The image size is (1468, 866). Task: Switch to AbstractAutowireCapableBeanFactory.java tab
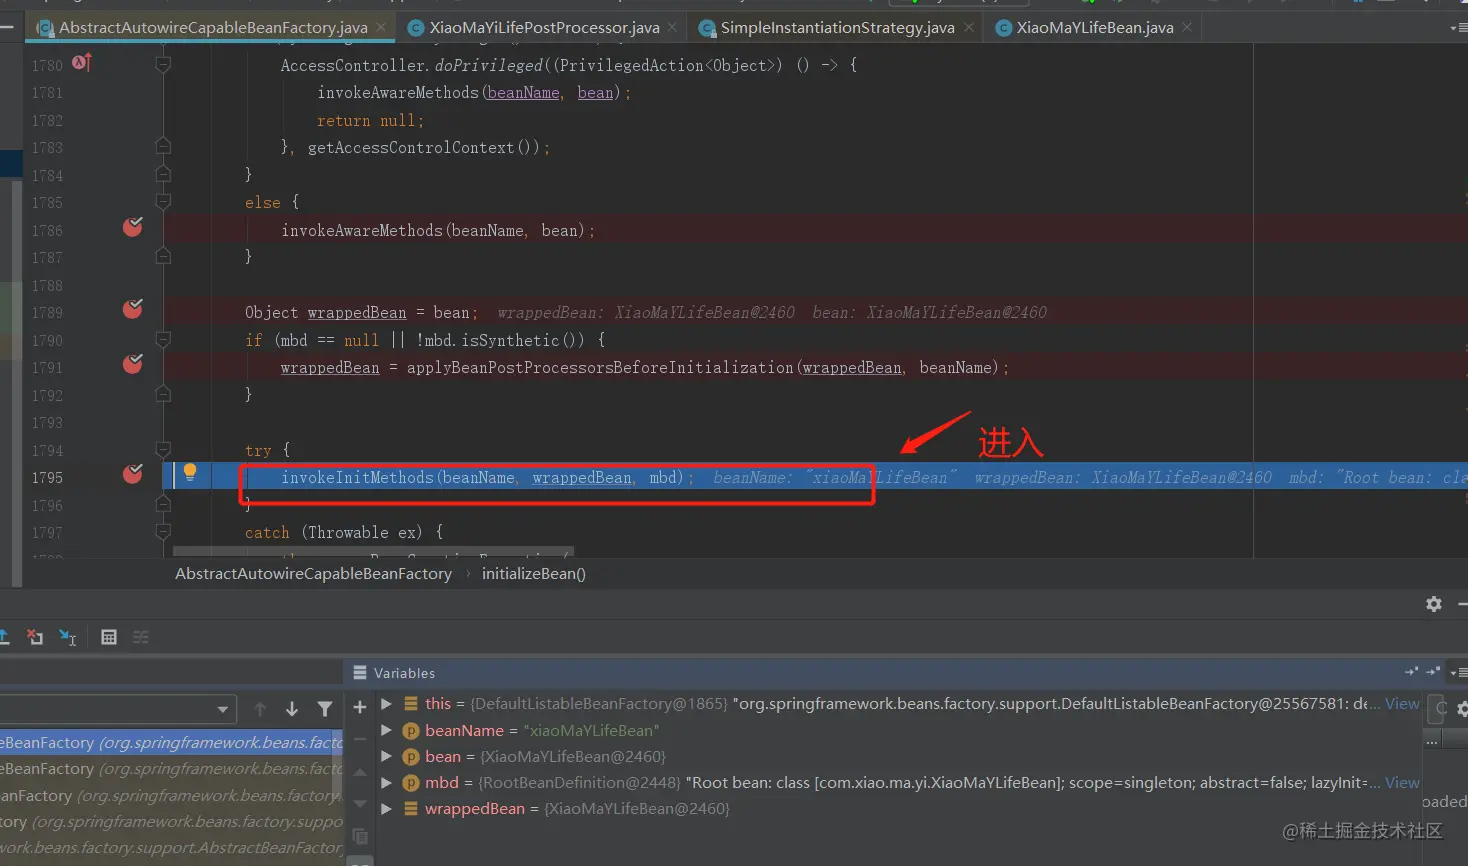point(212,28)
